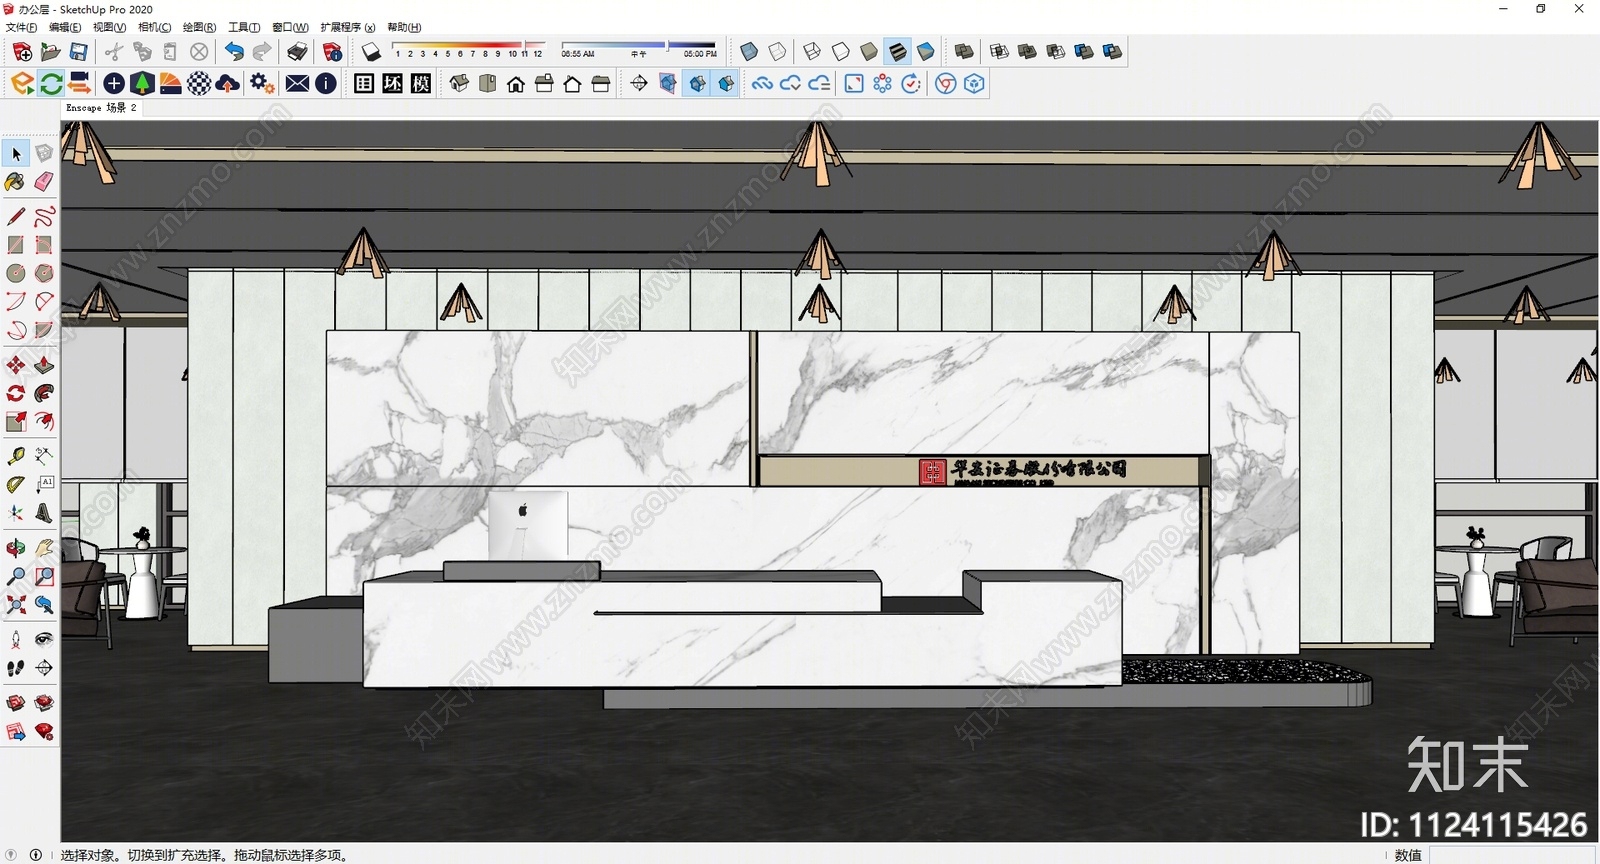
Task: Toggle Enscape live updates
Action: pyautogui.click(x=51, y=84)
